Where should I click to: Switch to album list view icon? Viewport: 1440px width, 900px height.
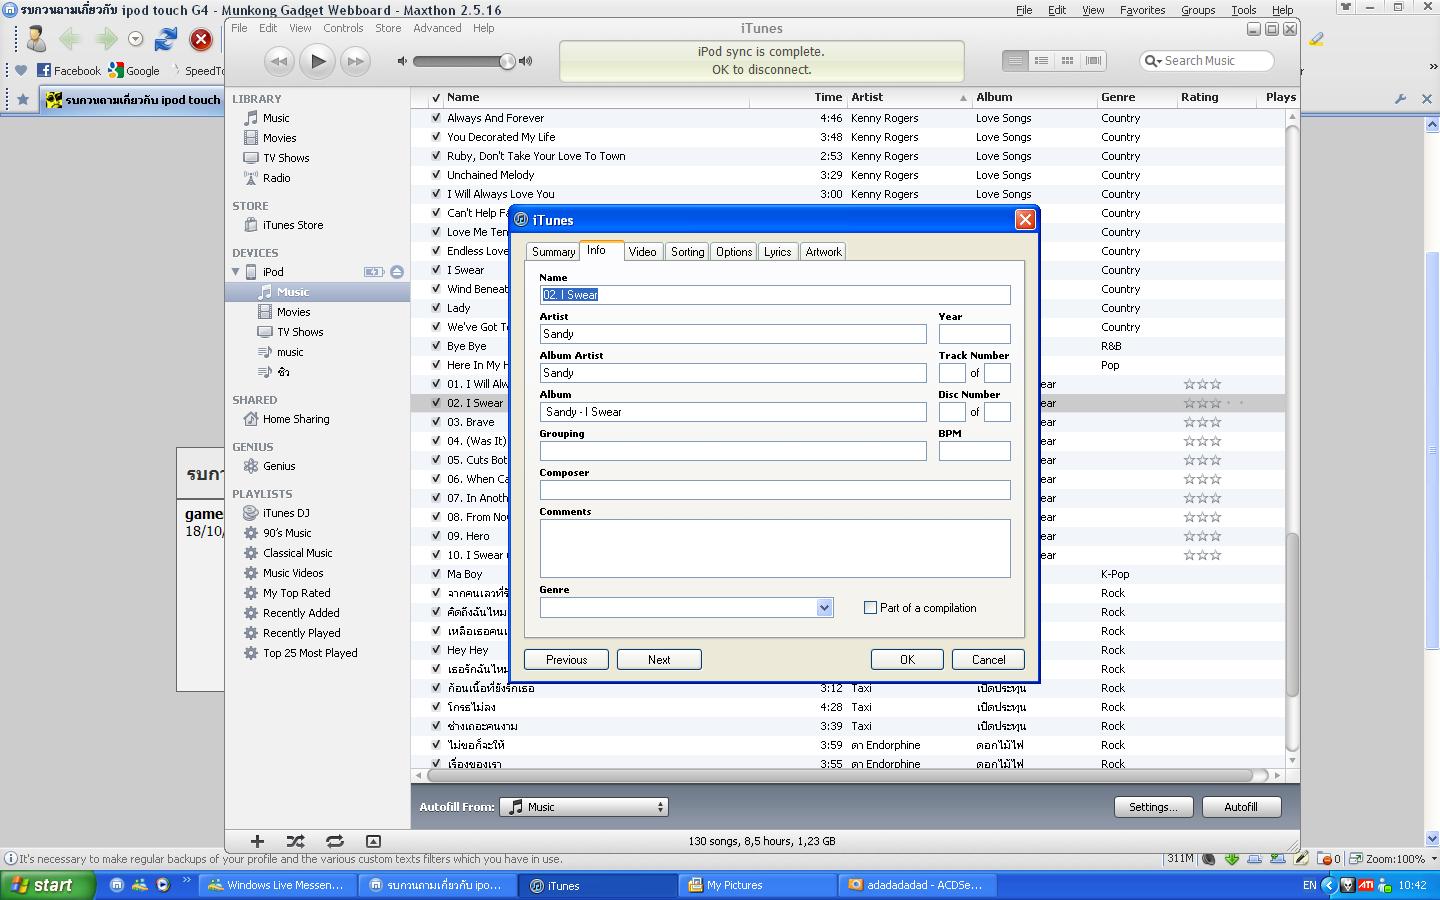click(x=1041, y=61)
